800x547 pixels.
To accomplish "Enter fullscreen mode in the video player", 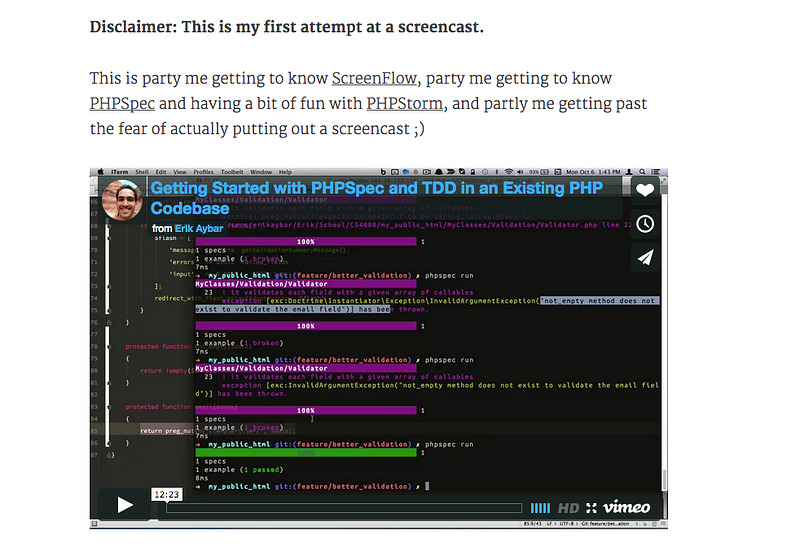I will [x=591, y=508].
